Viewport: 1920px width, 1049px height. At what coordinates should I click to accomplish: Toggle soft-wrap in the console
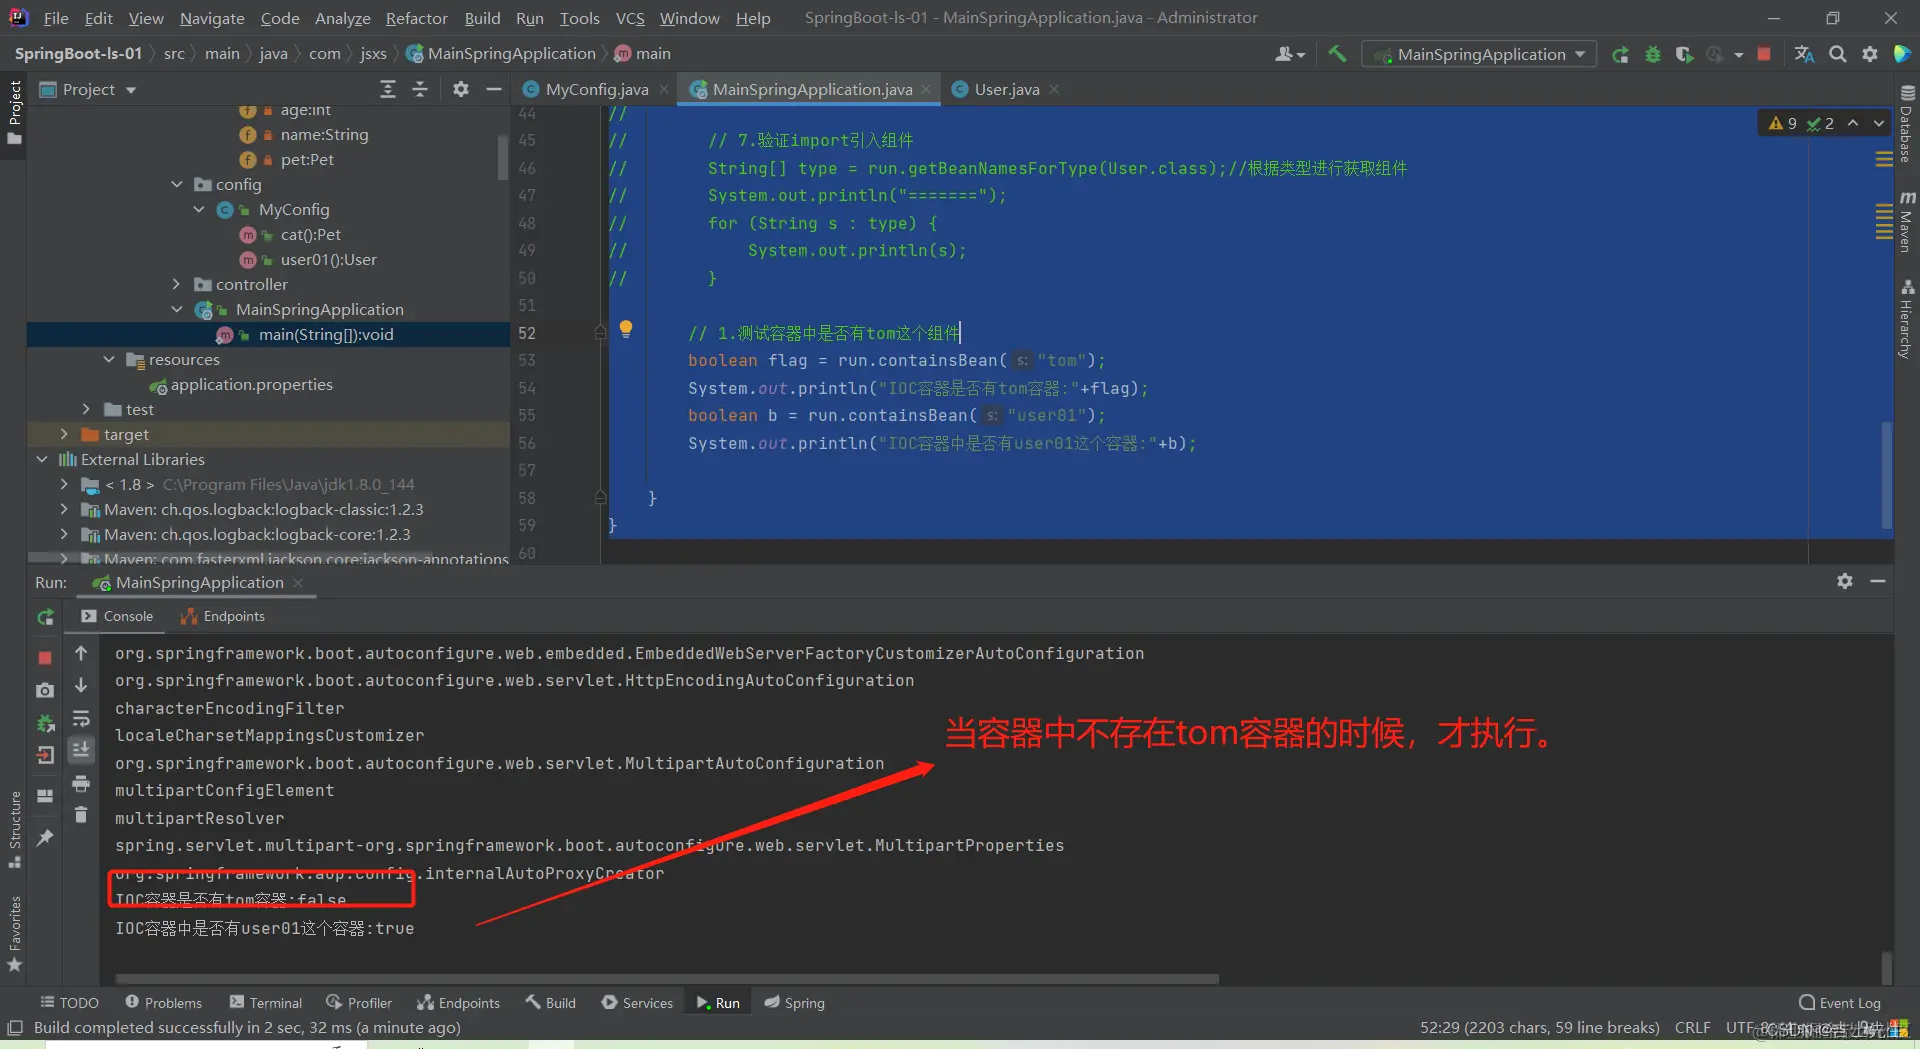81,718
